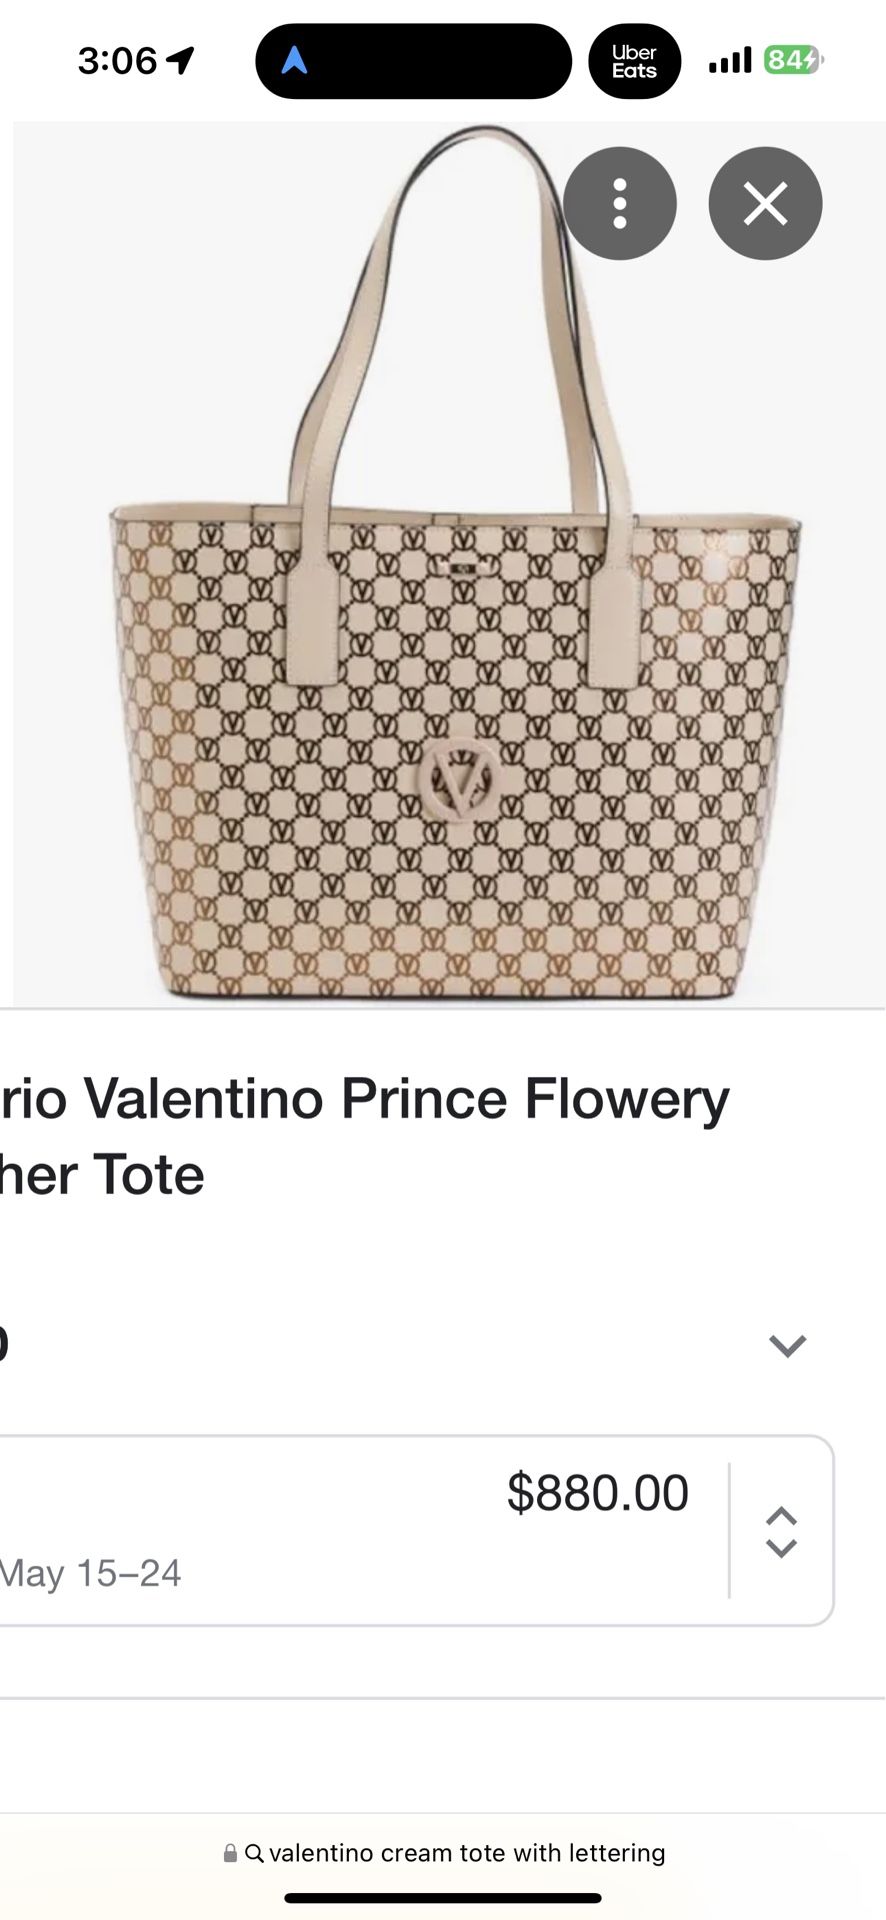The image size is (886, 1920).
Task: Open the up/down selector in the $880.00 box
Action: (x=781, y=1532)
